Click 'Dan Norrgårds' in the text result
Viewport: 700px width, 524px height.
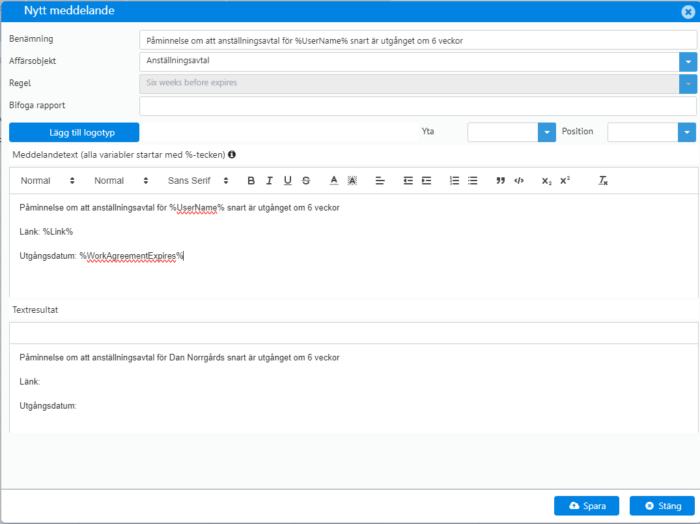[196, 358]
